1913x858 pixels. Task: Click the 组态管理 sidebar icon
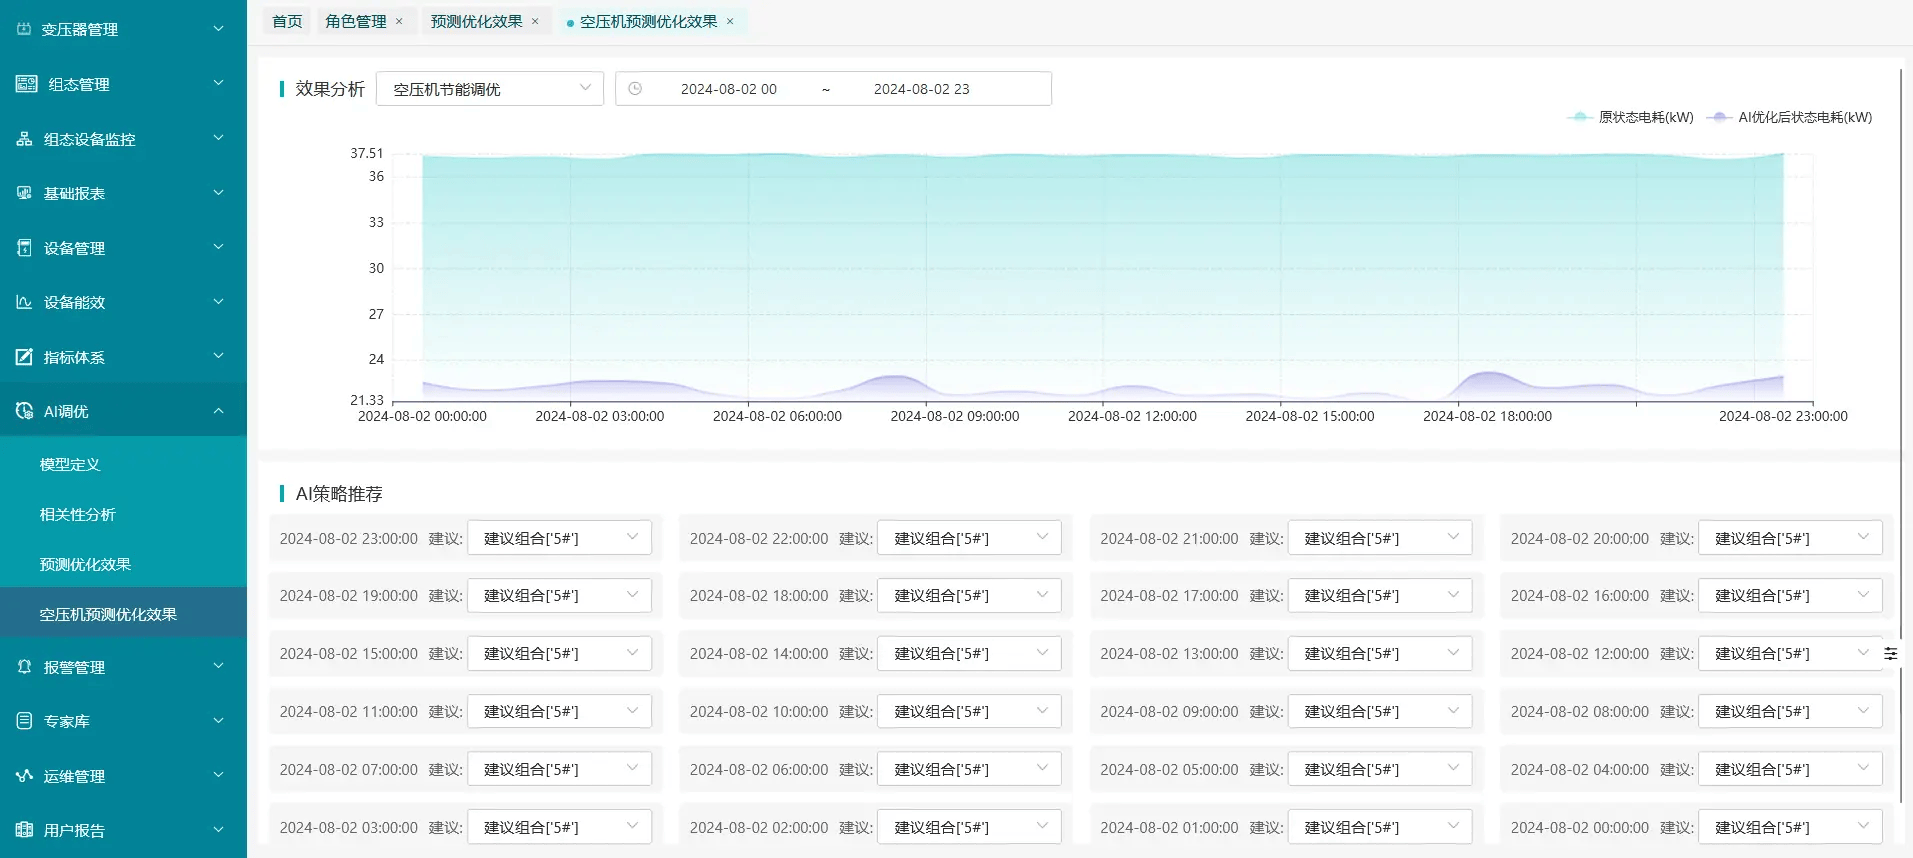point(26,84)
